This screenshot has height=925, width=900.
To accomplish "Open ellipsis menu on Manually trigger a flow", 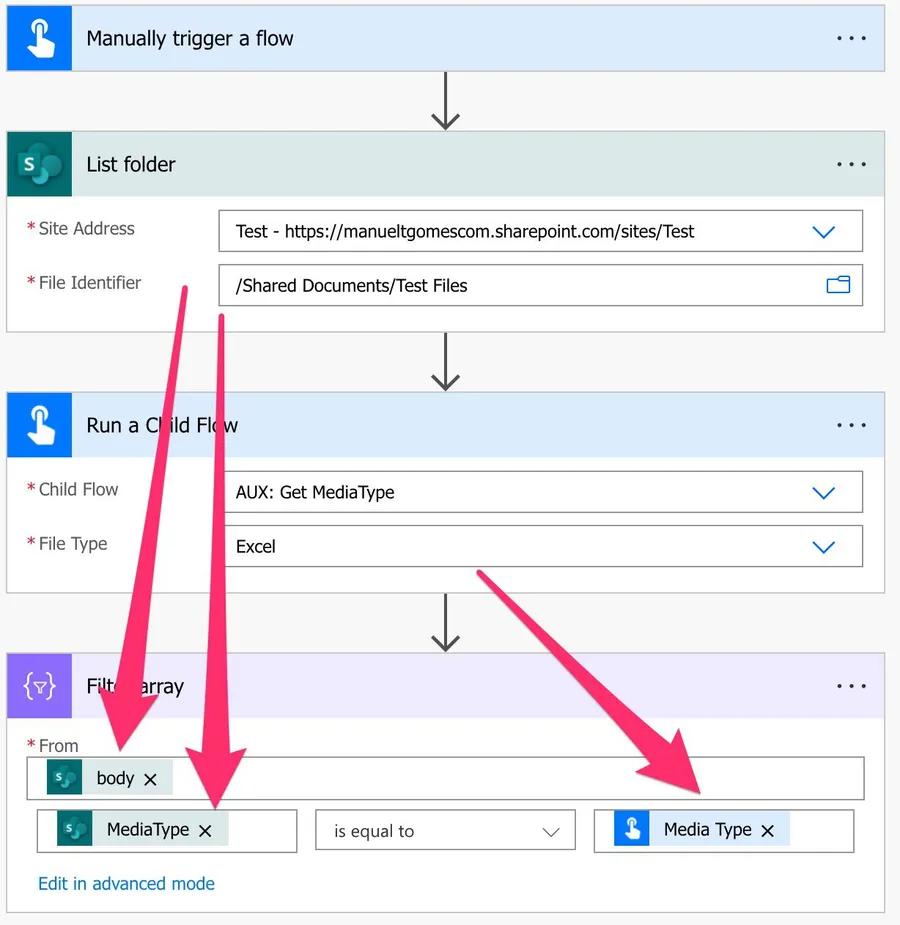I will 851,39.
